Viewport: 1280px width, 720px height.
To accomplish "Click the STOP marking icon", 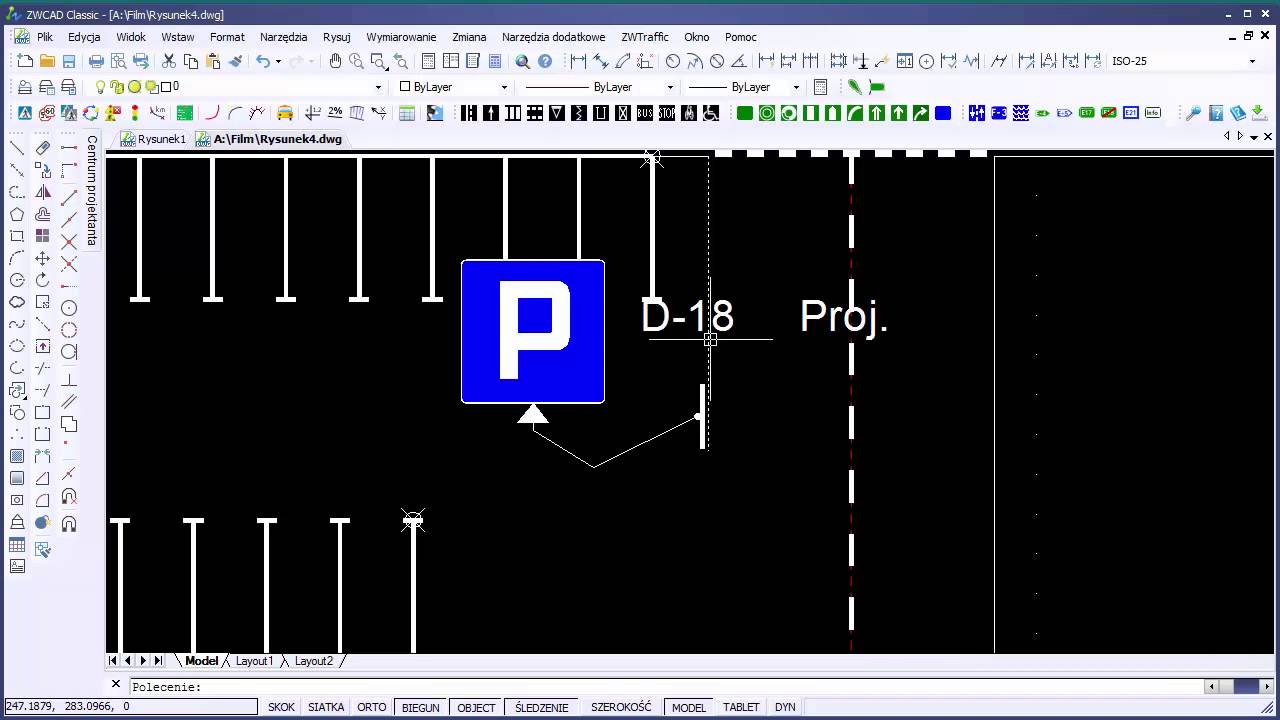I will coord(667,113).
